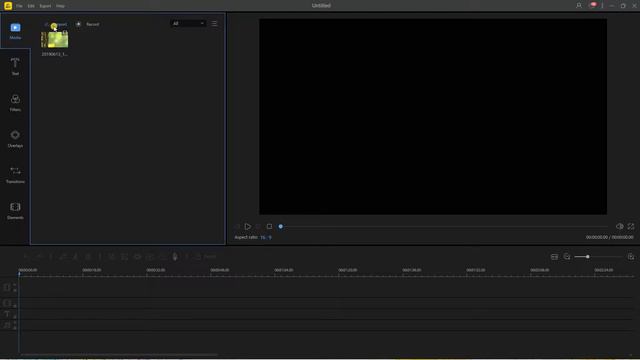The width and height of the screenshot is (640, 360).
Task: Click the timeline playhead marker
Action: [x=19, y=273]
